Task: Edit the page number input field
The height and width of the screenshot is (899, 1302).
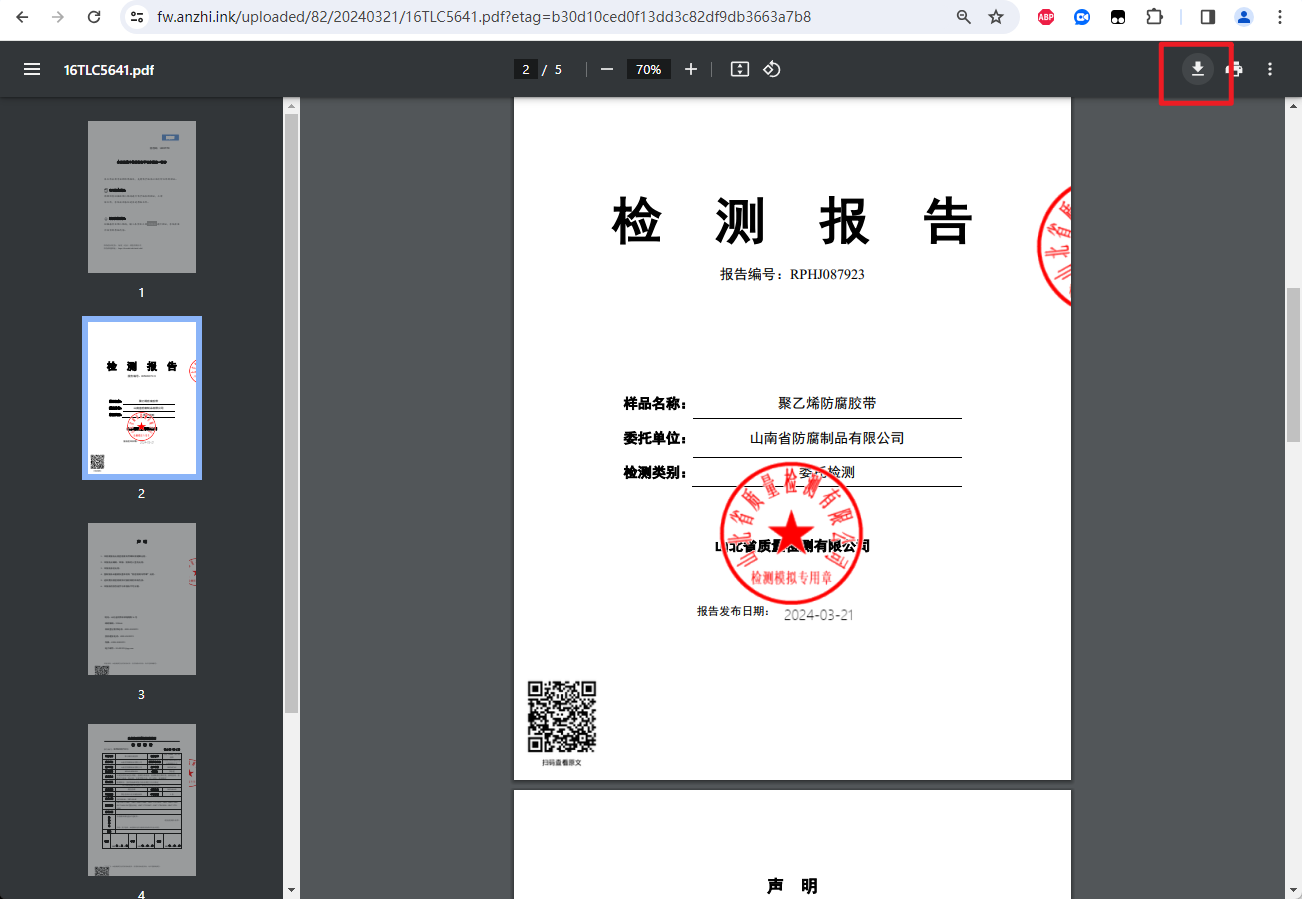Action: coord(525,69)
